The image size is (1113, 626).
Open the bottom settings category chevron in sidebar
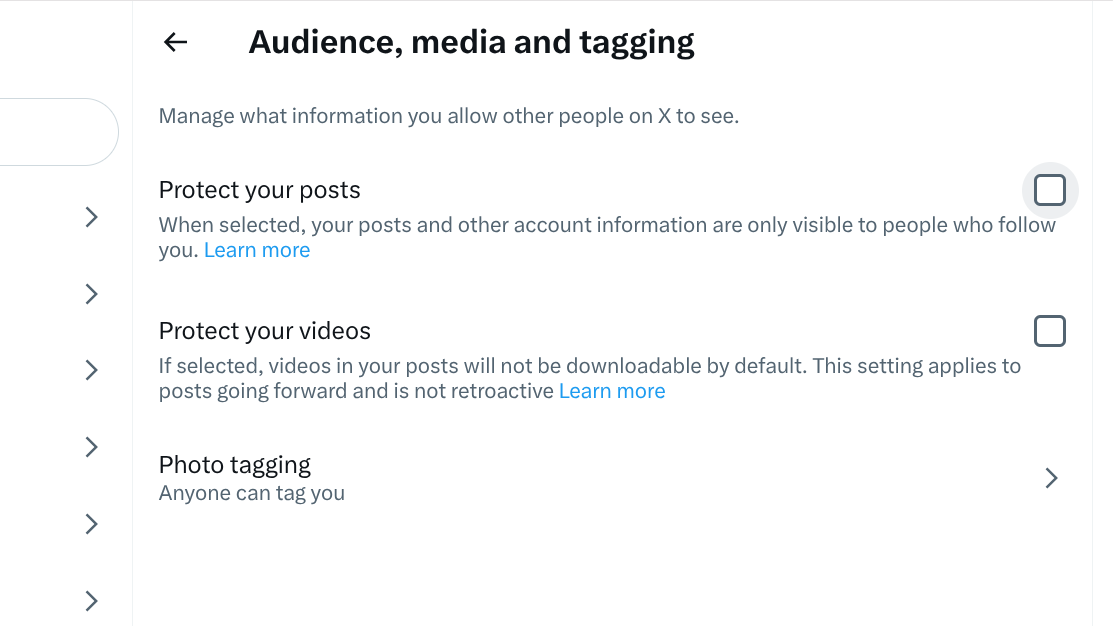coord(91,601)
